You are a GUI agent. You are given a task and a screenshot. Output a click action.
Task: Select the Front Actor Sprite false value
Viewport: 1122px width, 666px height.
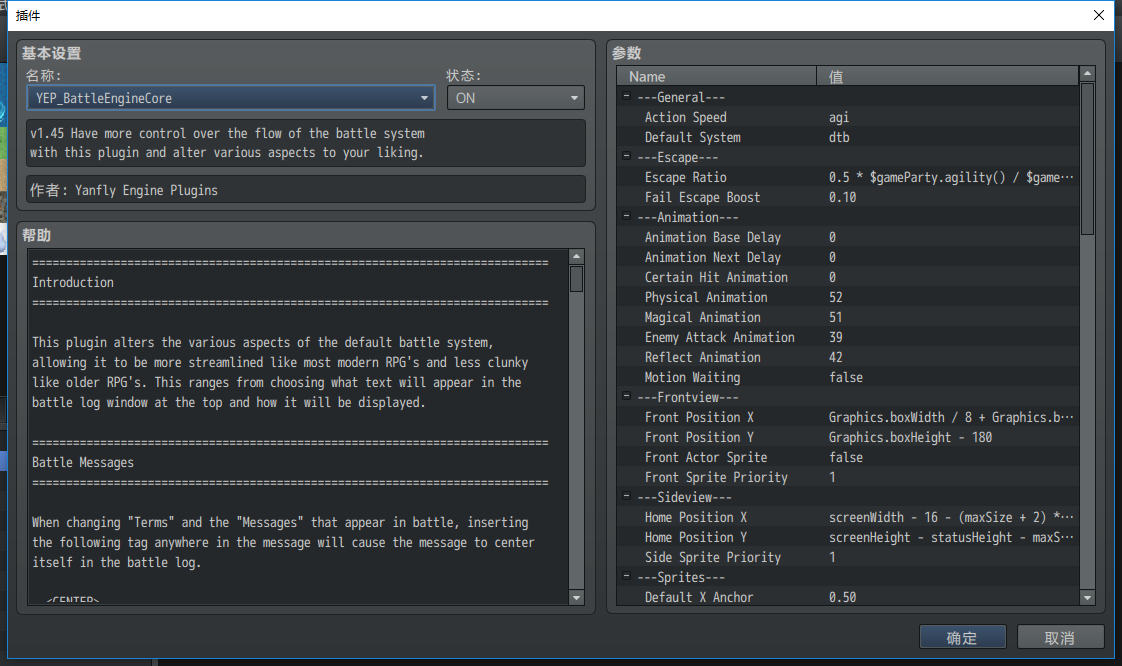click(x=846, y=457)
